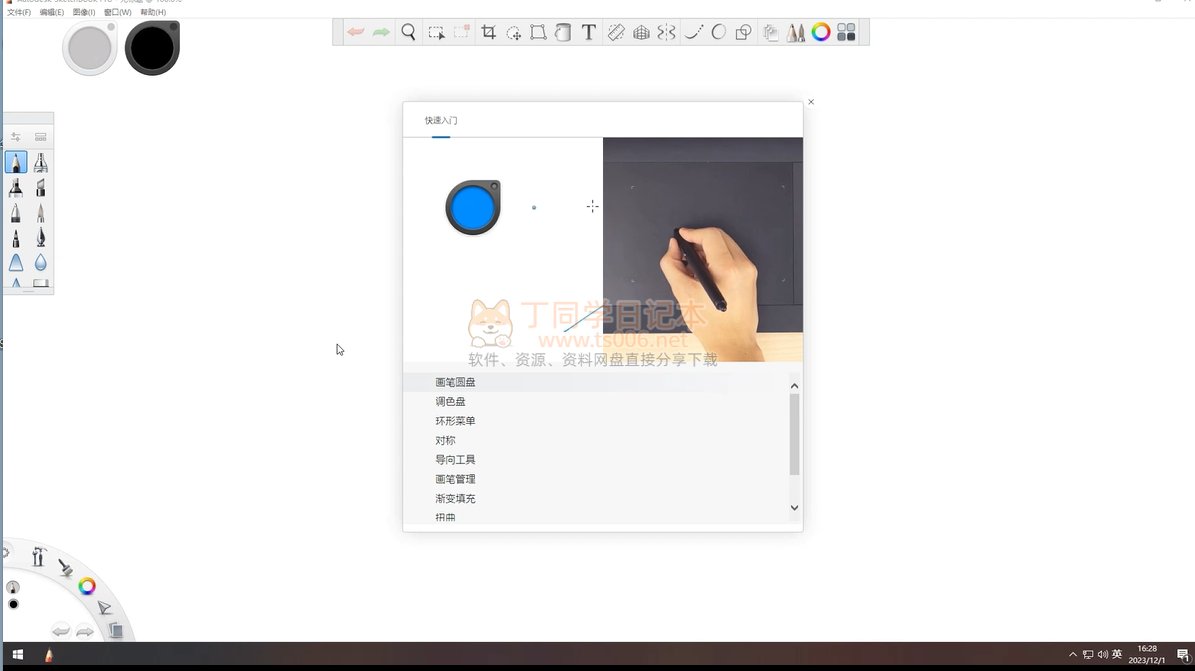The width and height of the screenshot is (1195, 671).
Task: Click the black color puck
Action: (x=152, y=49)
